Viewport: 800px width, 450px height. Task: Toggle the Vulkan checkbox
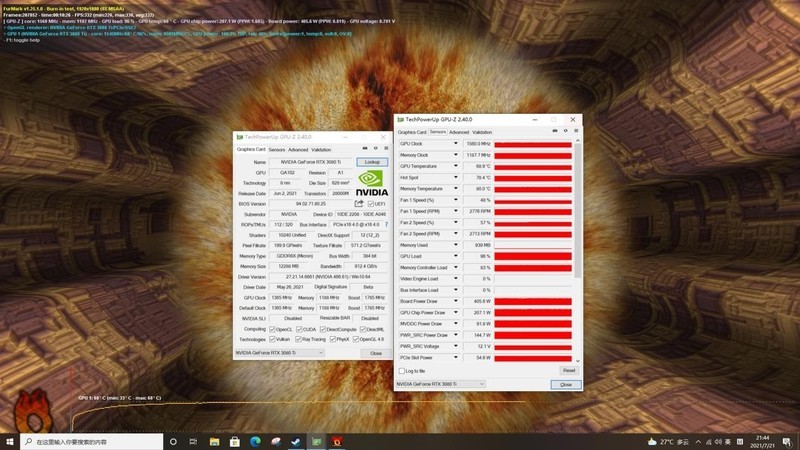272,339
